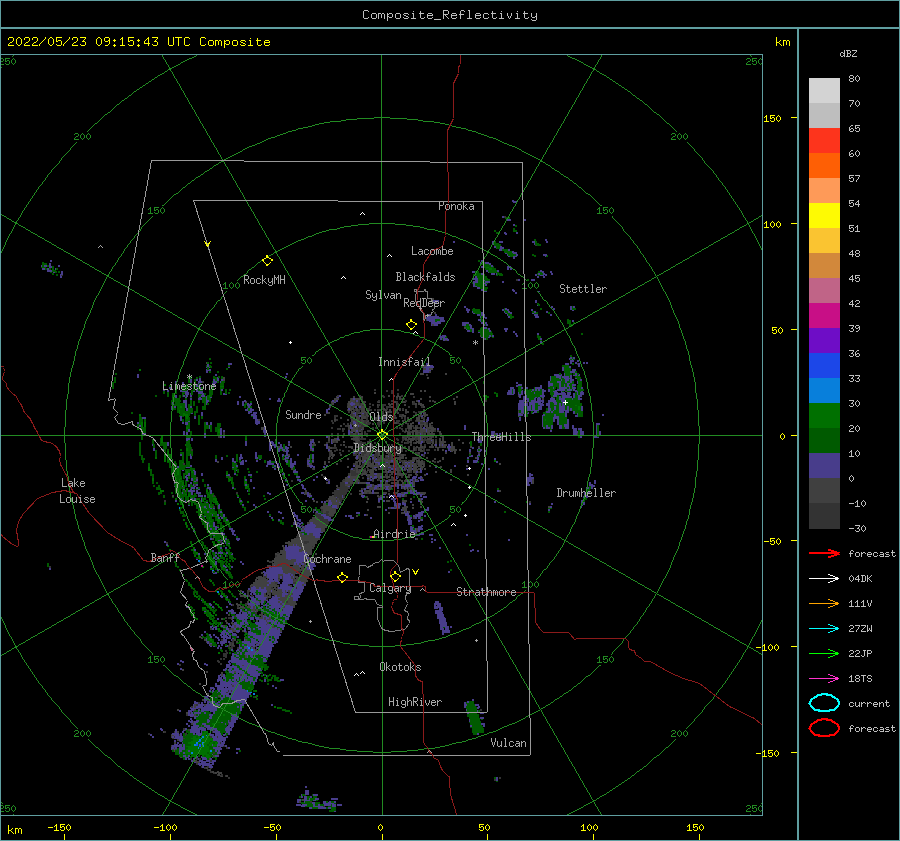Click the Lacombe city label

pyautogui.click(x=432, y=251)
